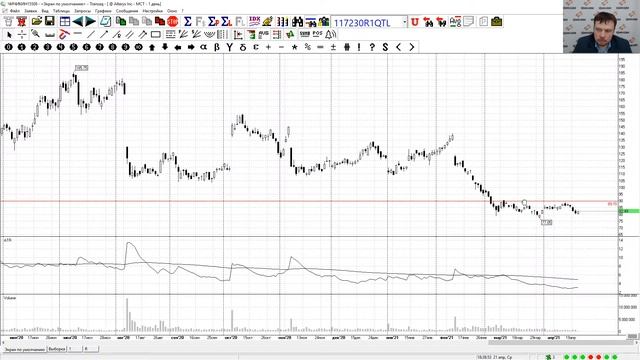
Task: Click the green current price label
Action: (x=629, y=211)
